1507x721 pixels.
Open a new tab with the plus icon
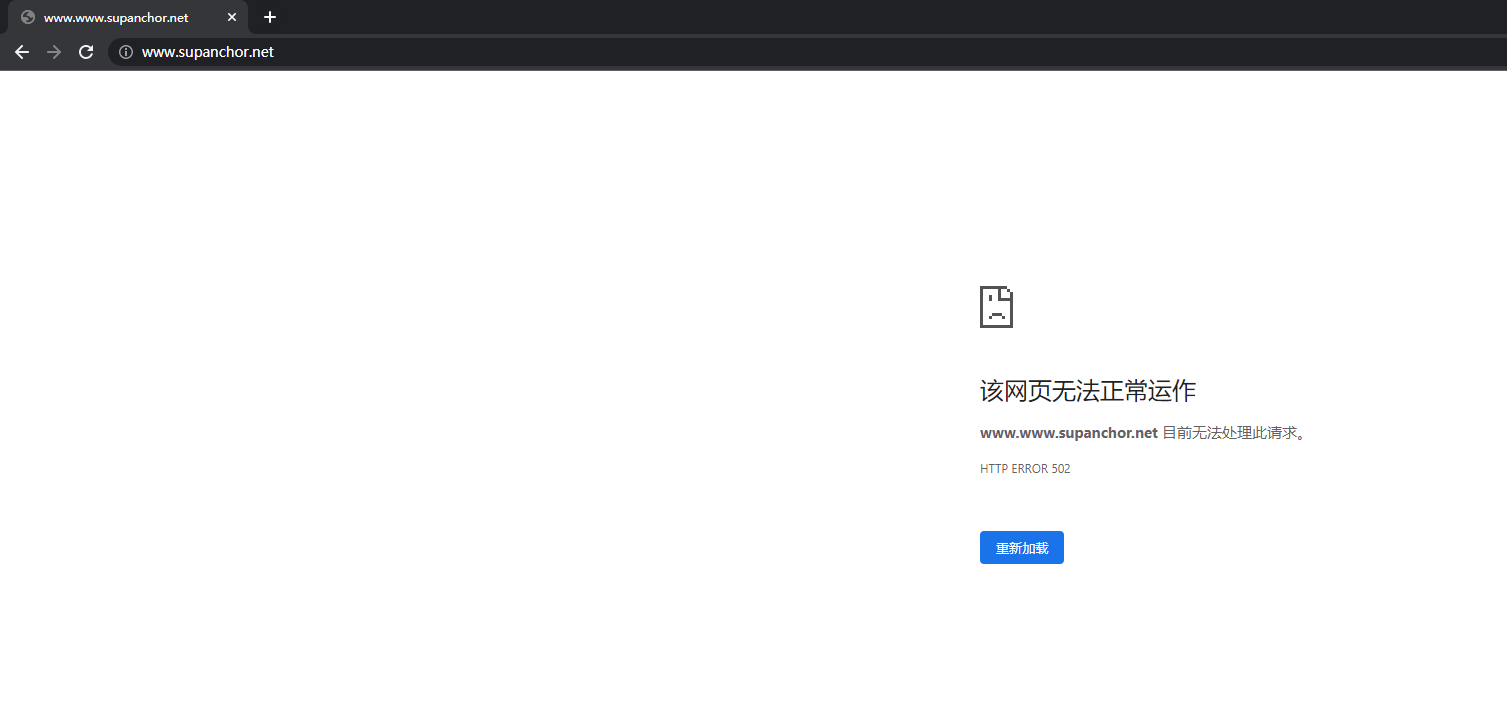pyautogui.click(x=269, y=17)
